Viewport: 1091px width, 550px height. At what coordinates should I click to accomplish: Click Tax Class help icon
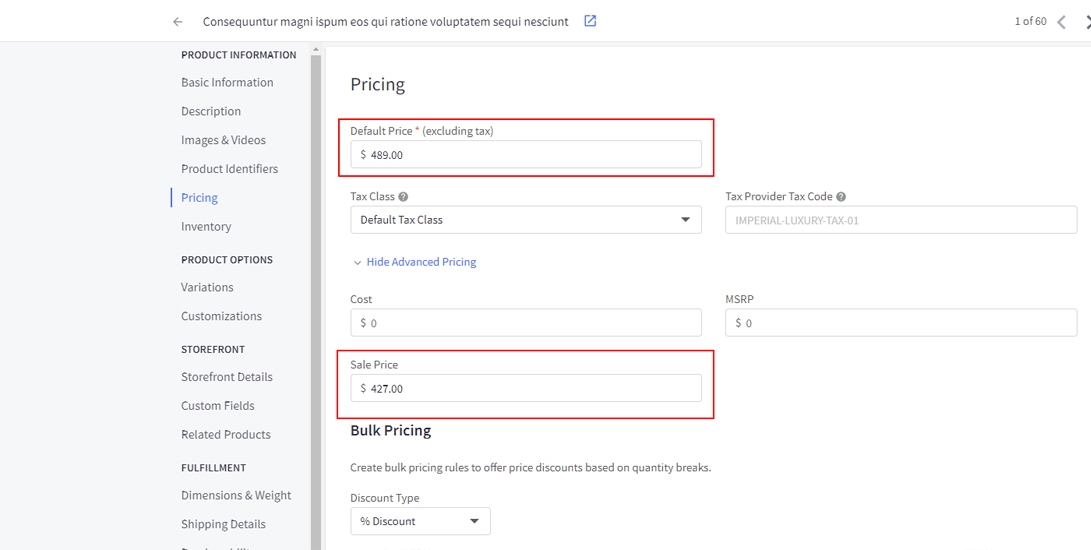click(403, 197)
